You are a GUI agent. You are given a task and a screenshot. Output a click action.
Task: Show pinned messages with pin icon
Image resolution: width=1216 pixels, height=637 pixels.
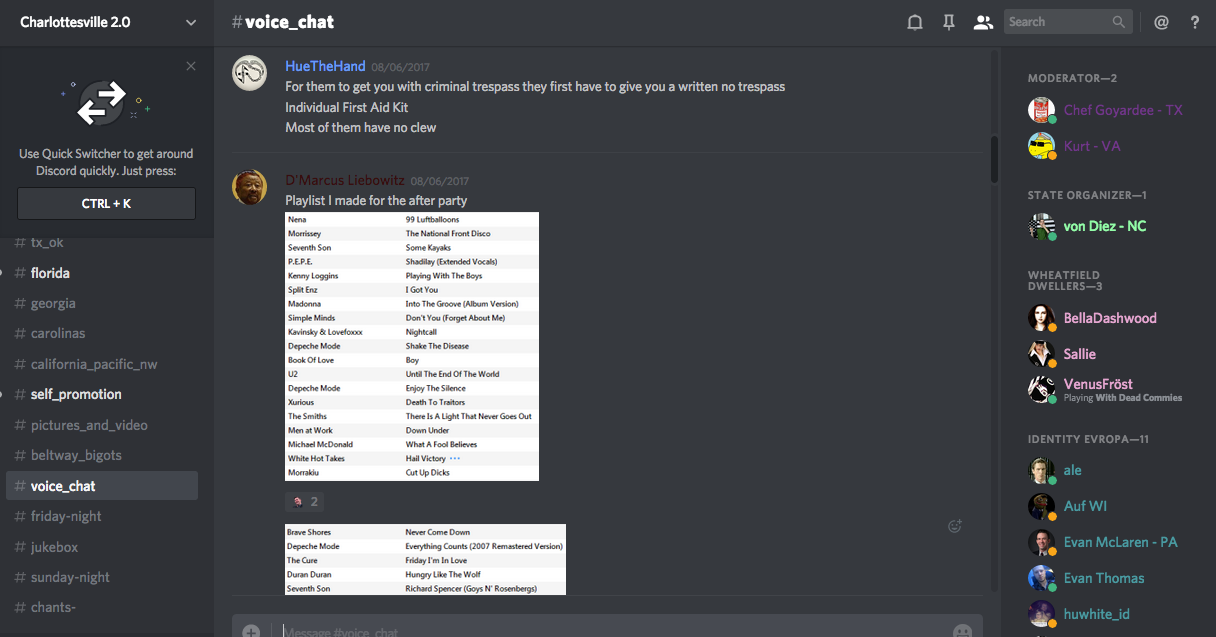pos(949,22)
